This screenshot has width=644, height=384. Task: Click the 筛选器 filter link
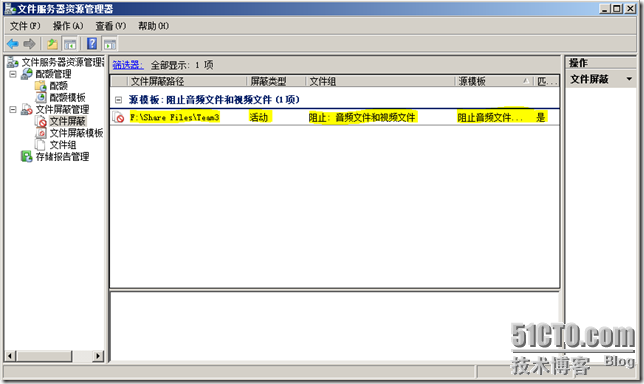click(x=128, y=65)
